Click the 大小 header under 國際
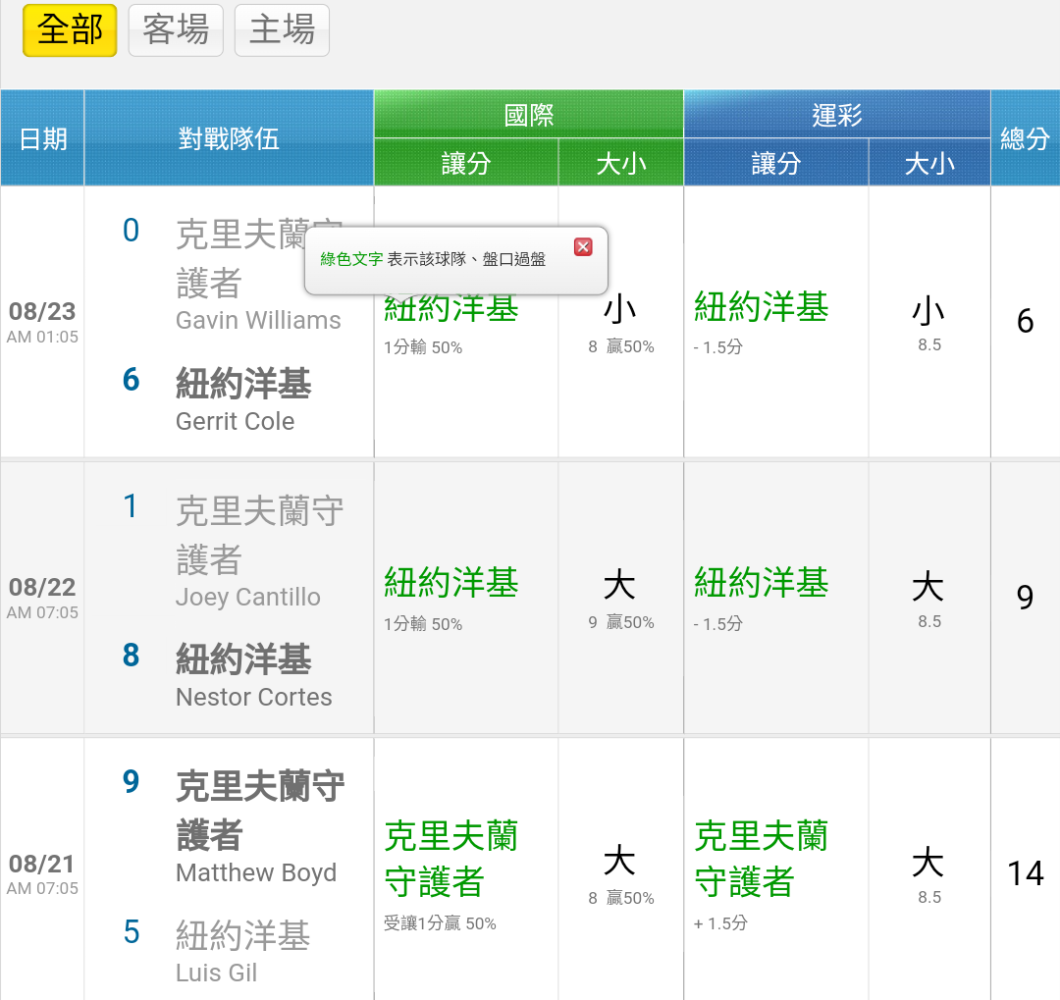 point(621,163)
